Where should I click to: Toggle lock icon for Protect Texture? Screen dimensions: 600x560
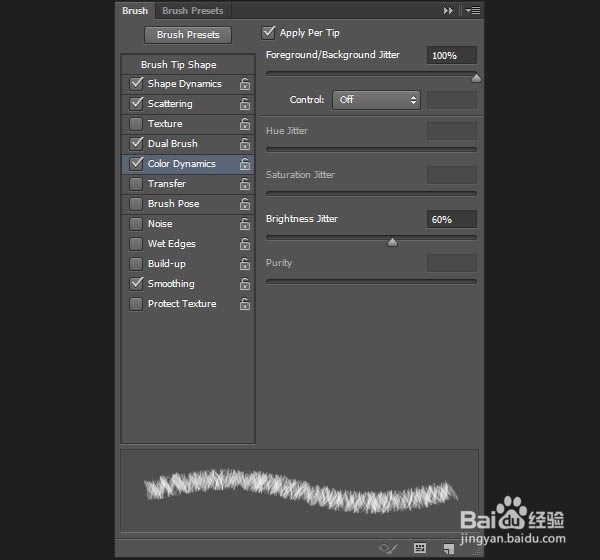coord(245,304)
